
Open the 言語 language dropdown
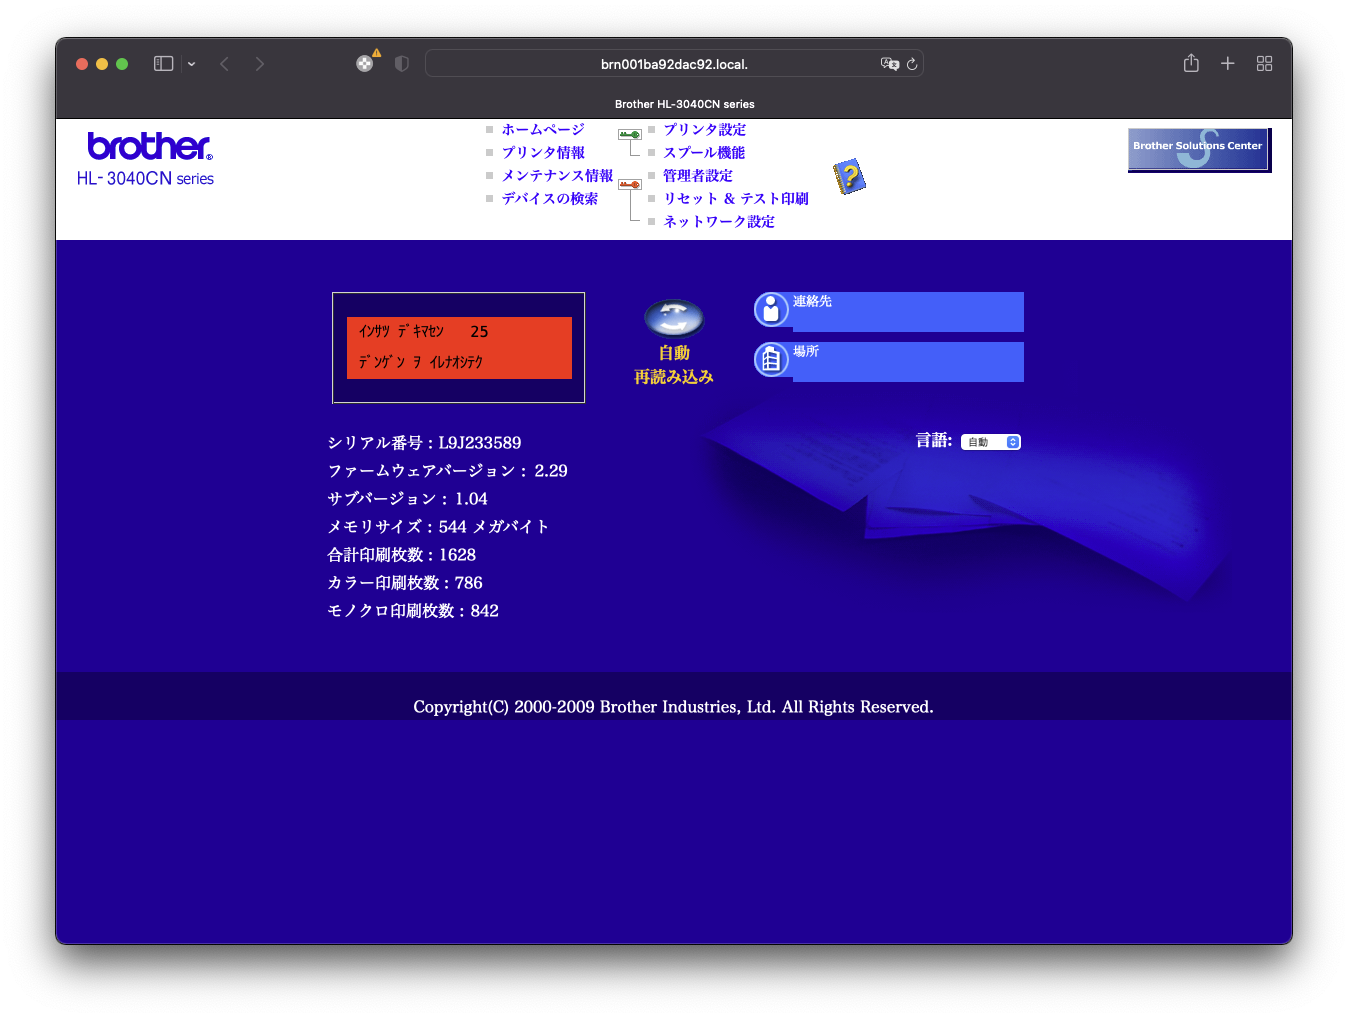click(x=991, y=442)
